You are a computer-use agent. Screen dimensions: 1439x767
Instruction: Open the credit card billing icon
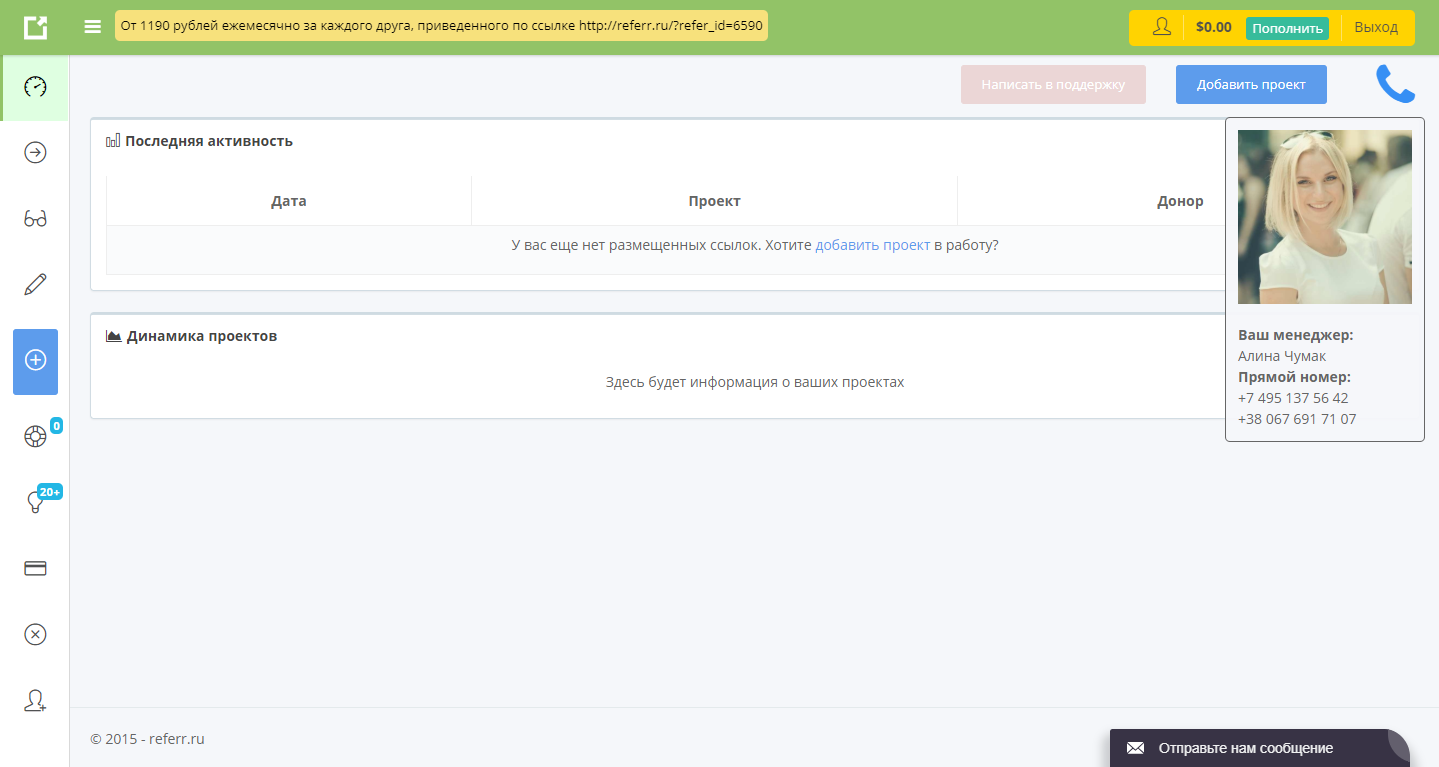click(x=35, y=568)
